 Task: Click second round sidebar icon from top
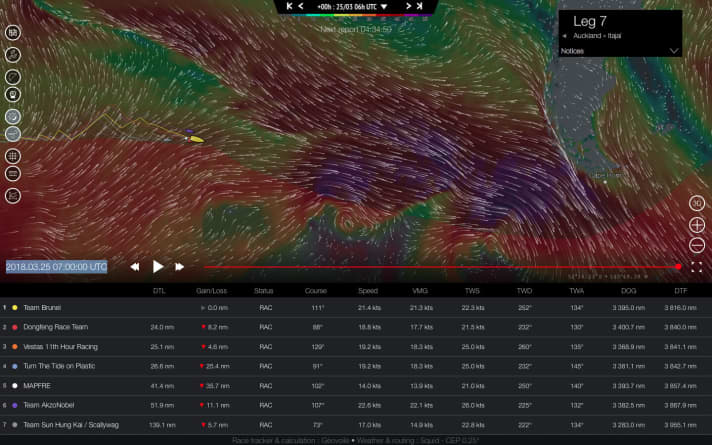[13, 55]
